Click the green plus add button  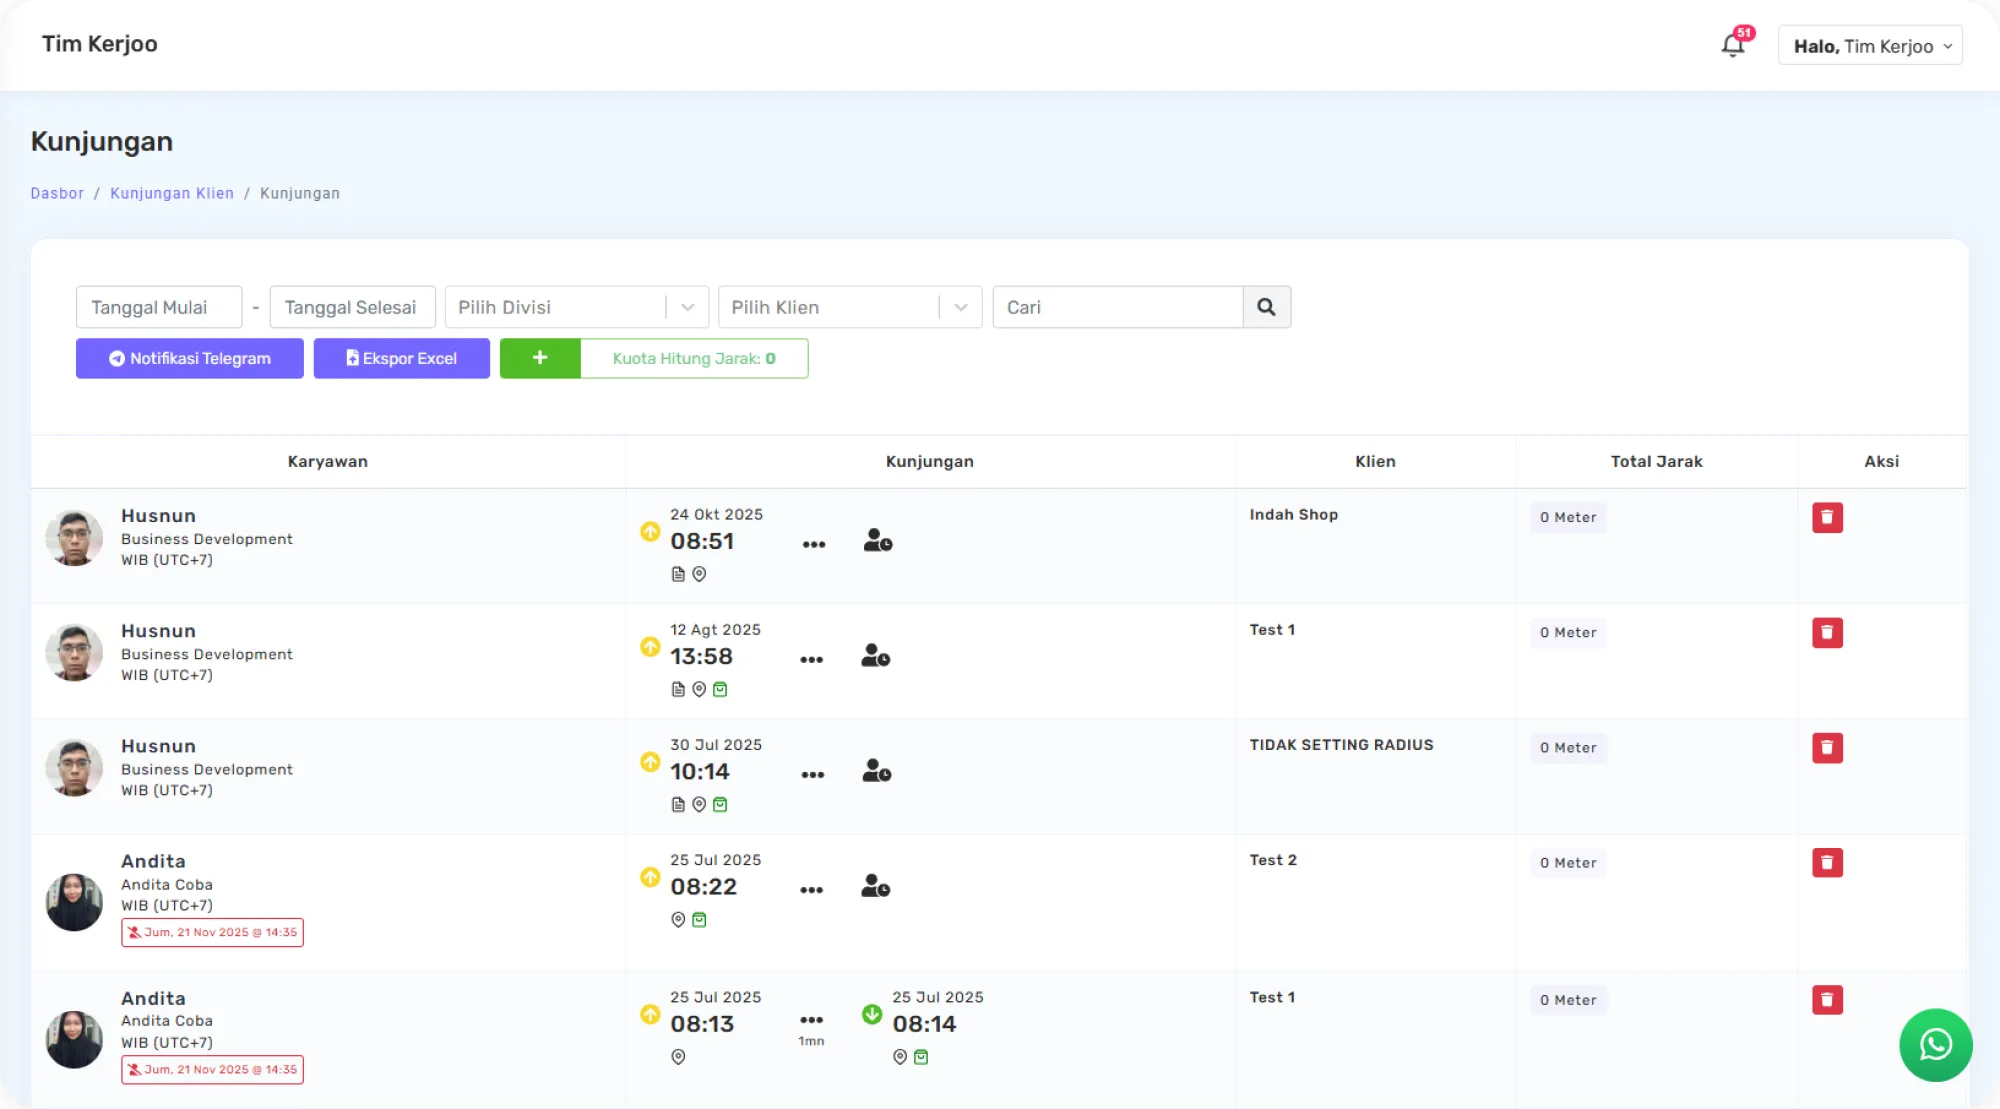point(540,358)
